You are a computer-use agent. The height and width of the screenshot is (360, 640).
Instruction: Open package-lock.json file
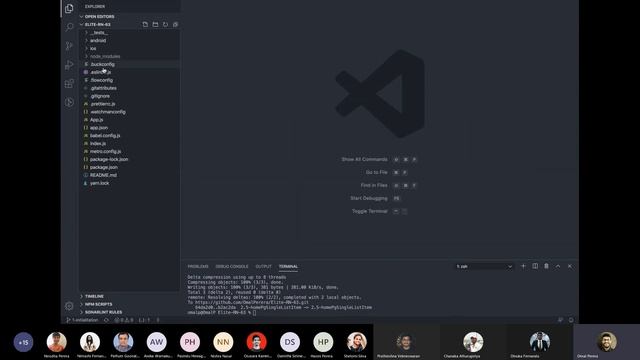(109, 159)
